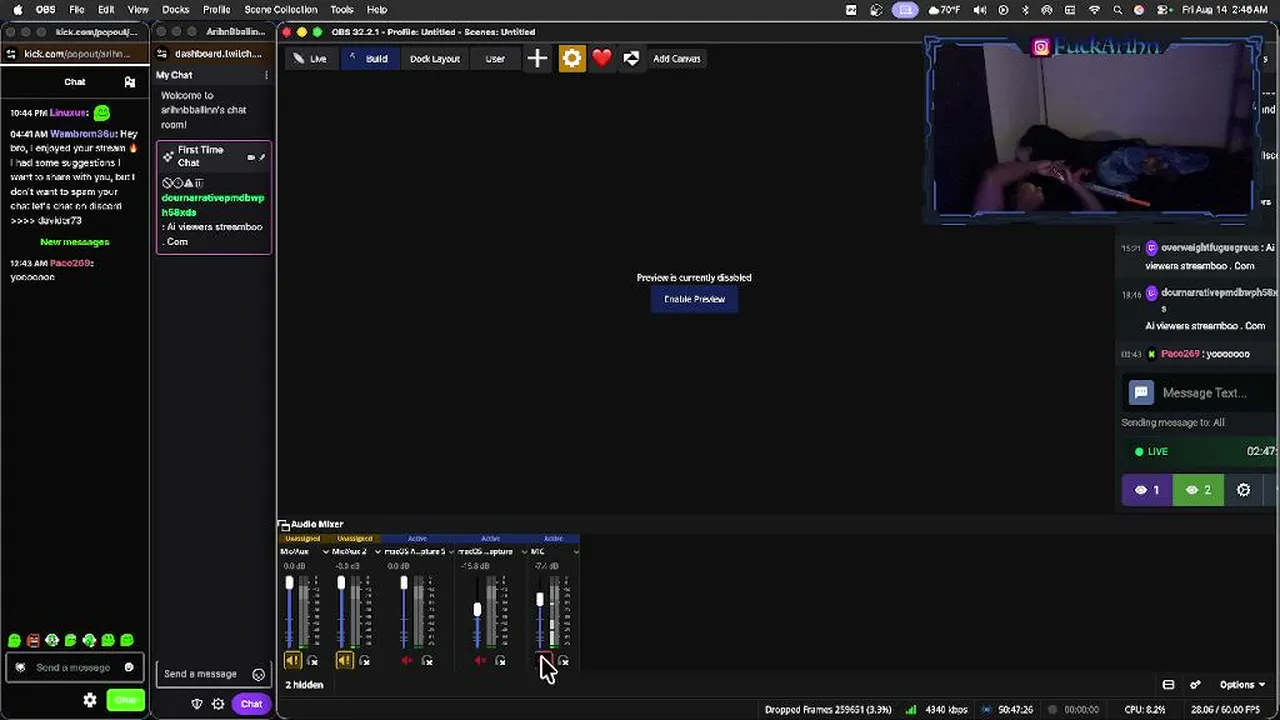The image size is (1280, 720).
Task: Adjust the MIC volume fader
Action: (540, 600)
